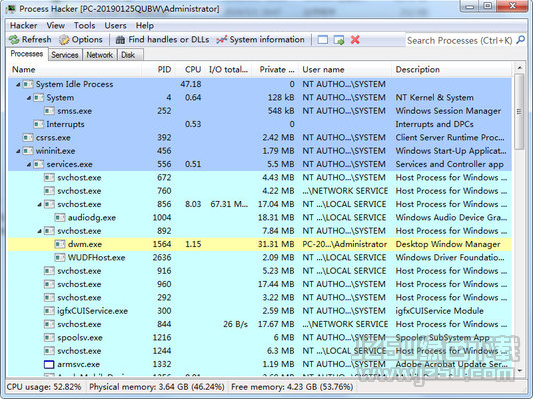Select the dwm.exe process name
Image resolution: width=533 pixels, height=400 pixels.
click(85, 244)
